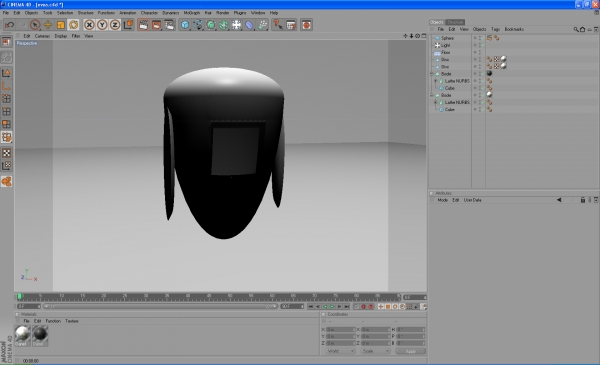Toggle the visibility dots for the Floor object
Viewport: 600px width, 365px height.
click(480, 52)
